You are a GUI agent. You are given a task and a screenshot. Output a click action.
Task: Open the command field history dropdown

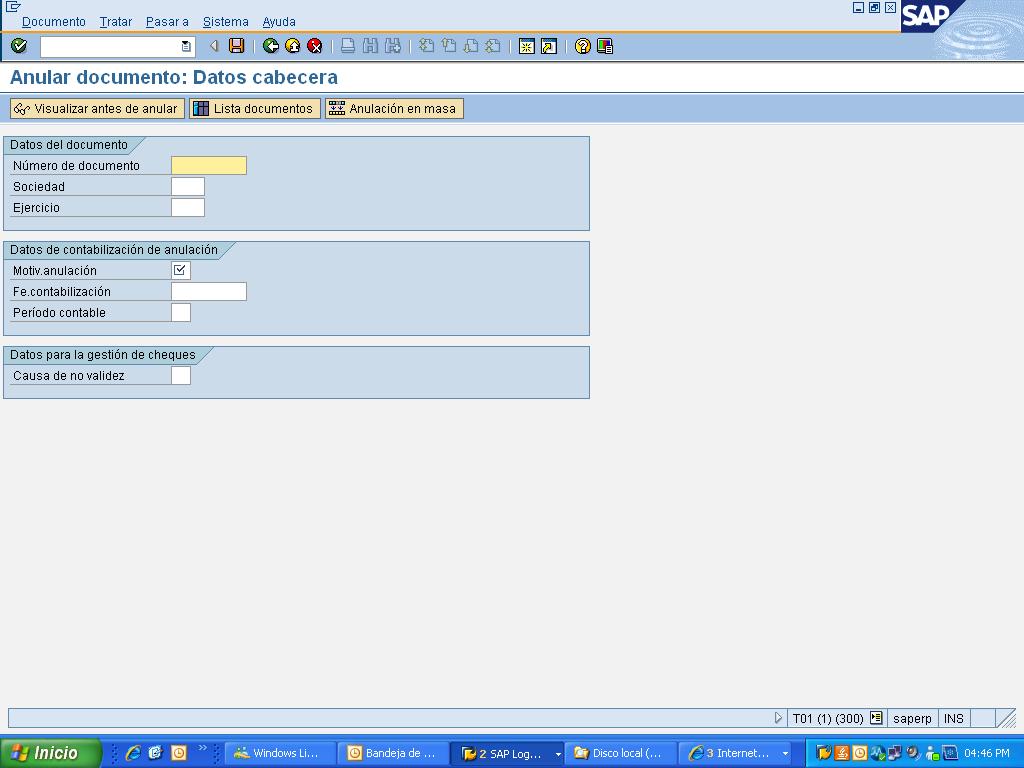186,46
